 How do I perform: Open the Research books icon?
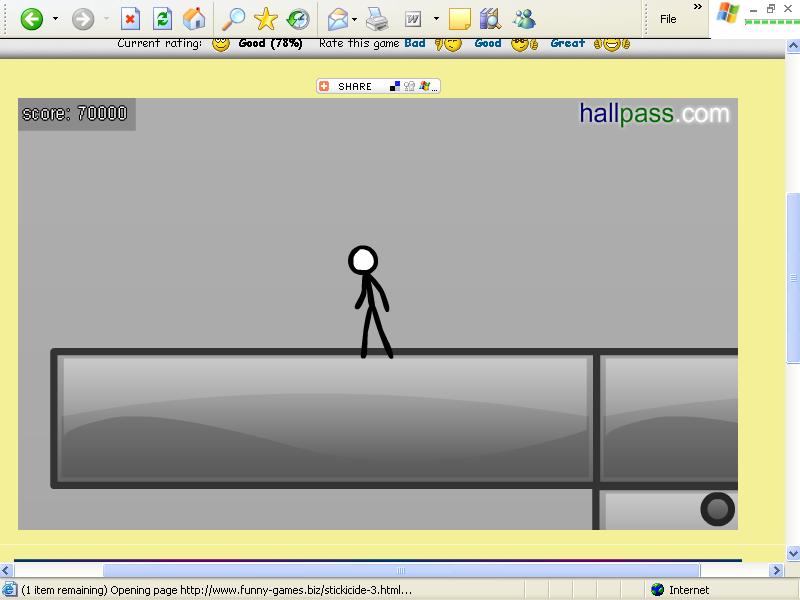(x=490, y=19)
